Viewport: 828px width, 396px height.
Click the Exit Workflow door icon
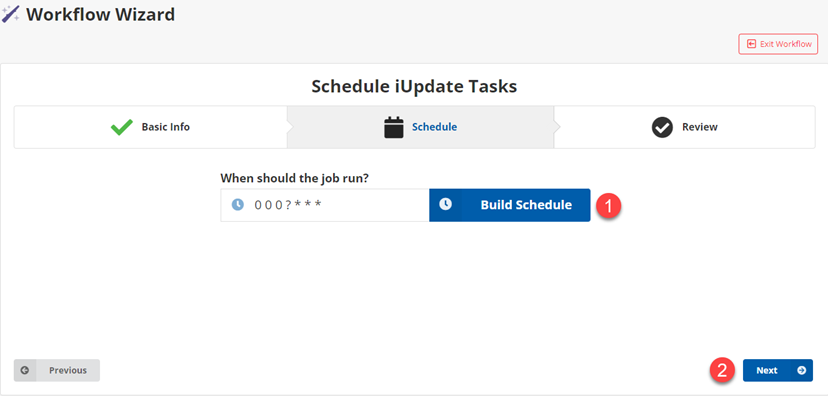(751, 44)
